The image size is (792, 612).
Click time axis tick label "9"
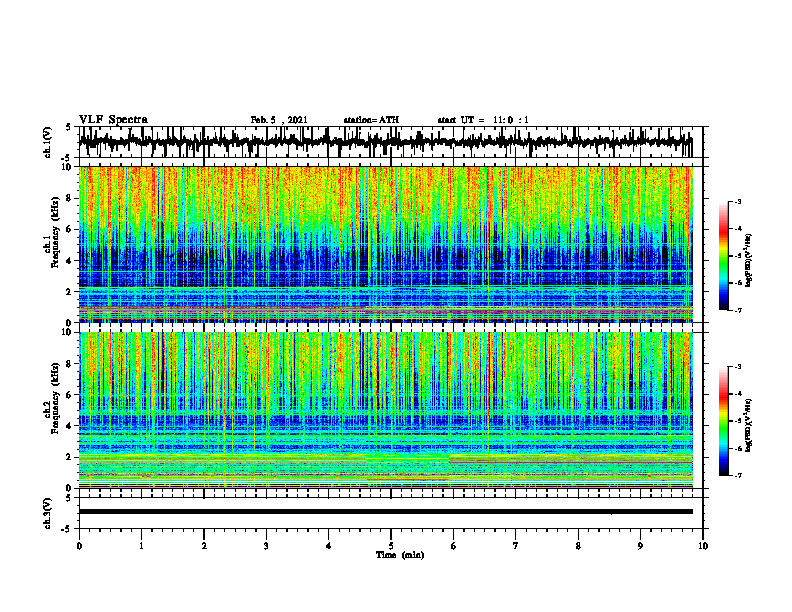(x=640, y=545)
